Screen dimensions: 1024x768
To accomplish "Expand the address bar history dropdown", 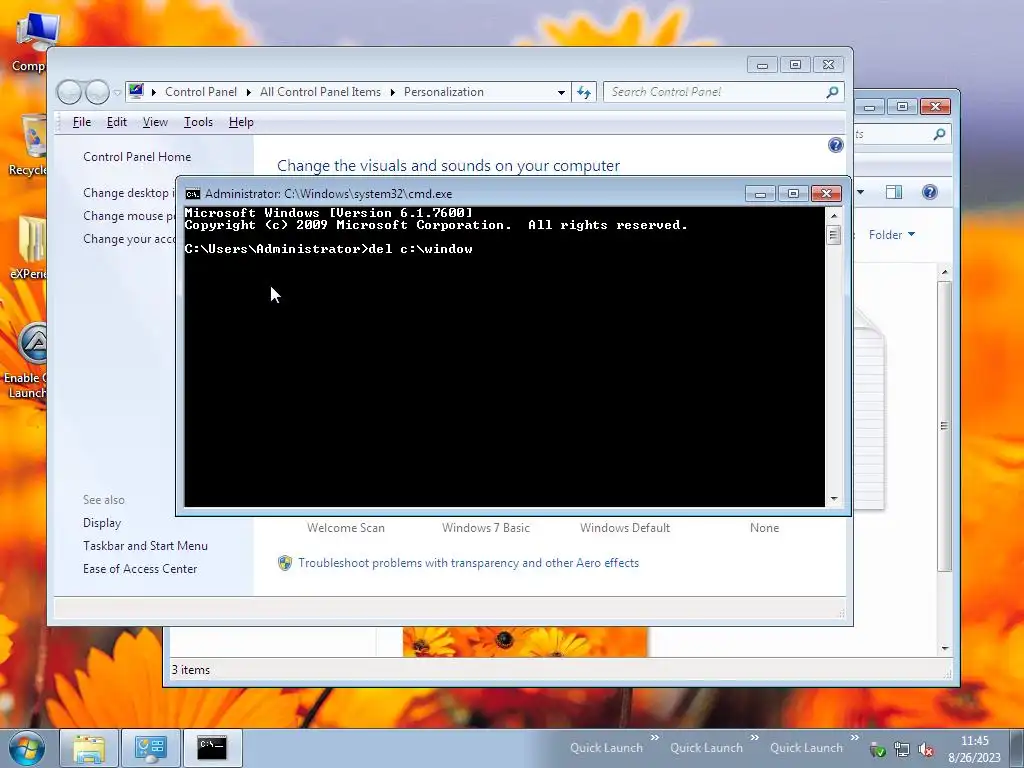I will pyautogui.click(x=561, y=93).
